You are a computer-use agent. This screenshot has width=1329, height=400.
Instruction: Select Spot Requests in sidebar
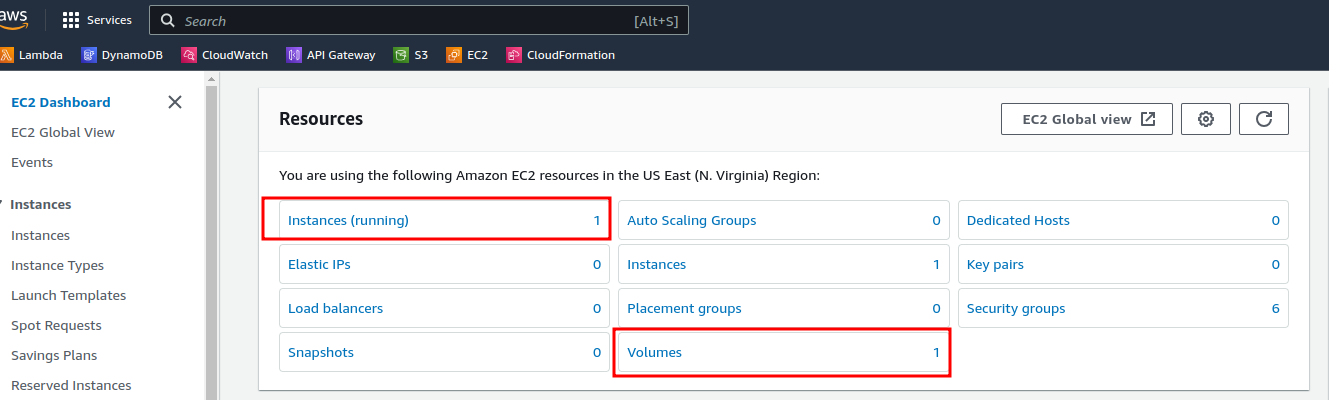pos(56,325)
